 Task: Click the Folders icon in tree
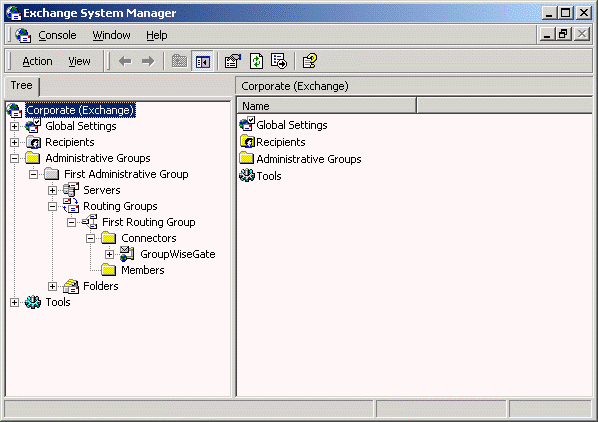pyautogui.click(x=71, y=286)
